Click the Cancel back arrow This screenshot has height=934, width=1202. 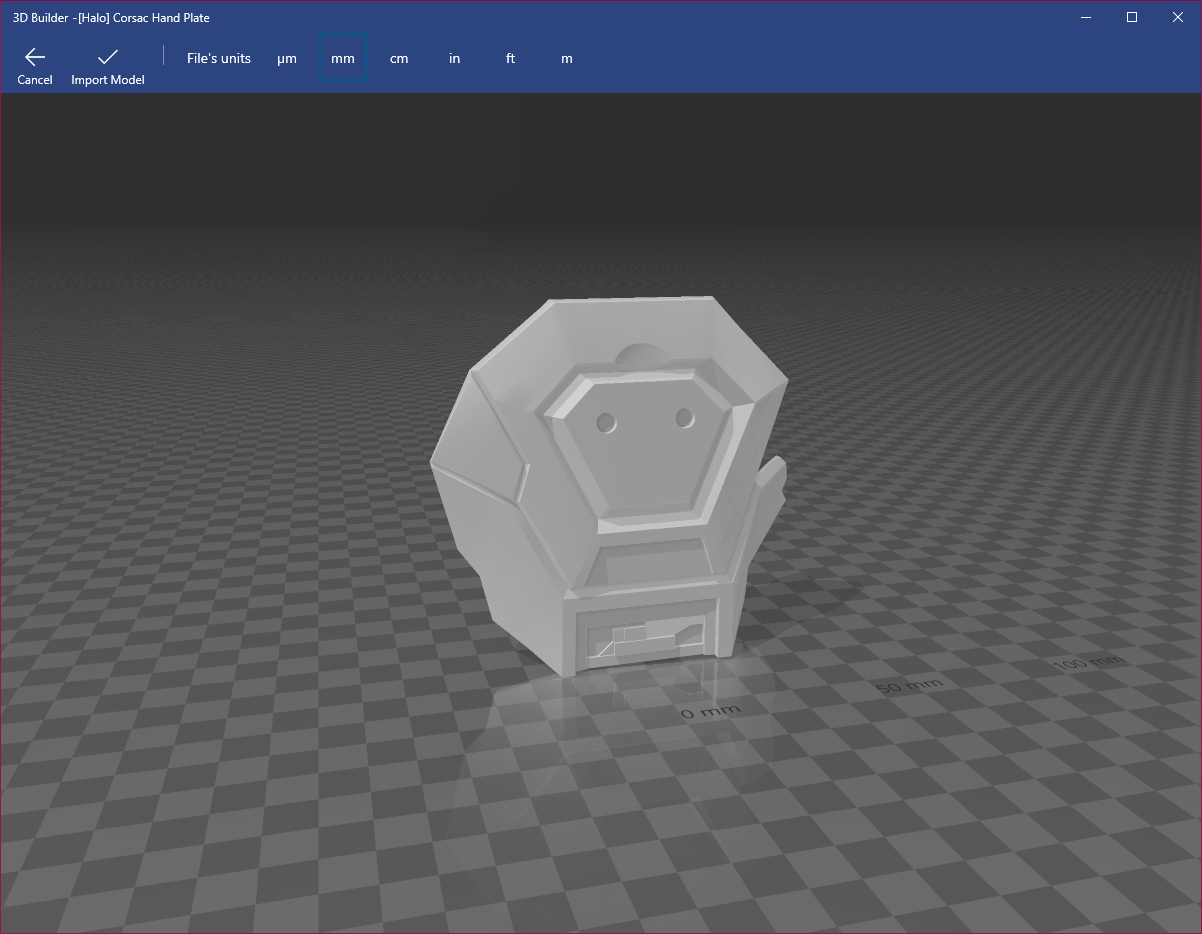pos(35,66)
